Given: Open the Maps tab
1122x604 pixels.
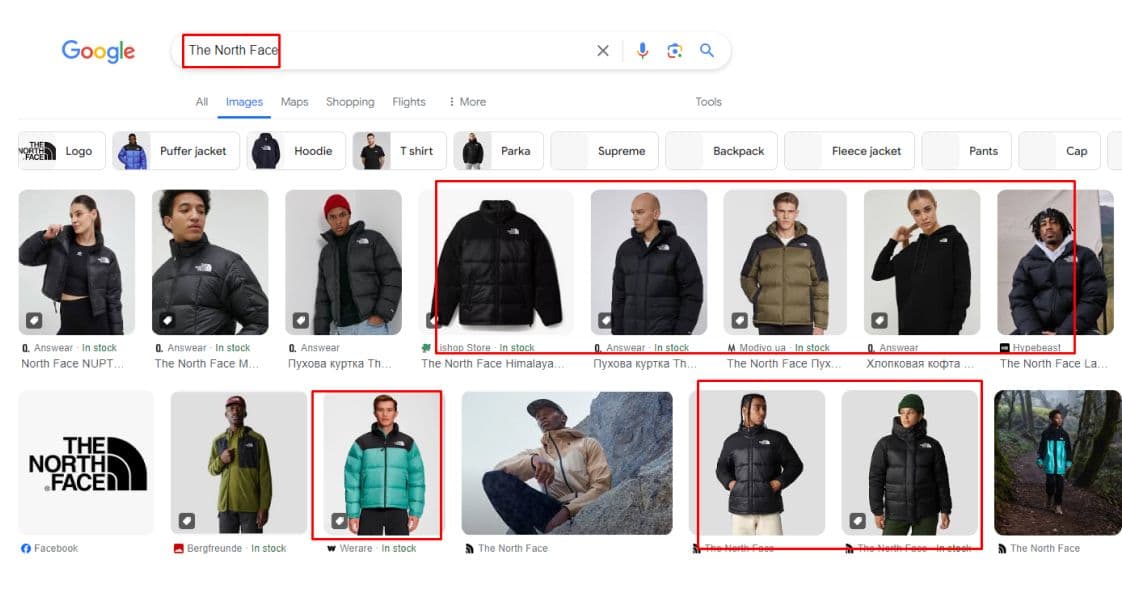Looking at the screenshot, I should 294,102.
